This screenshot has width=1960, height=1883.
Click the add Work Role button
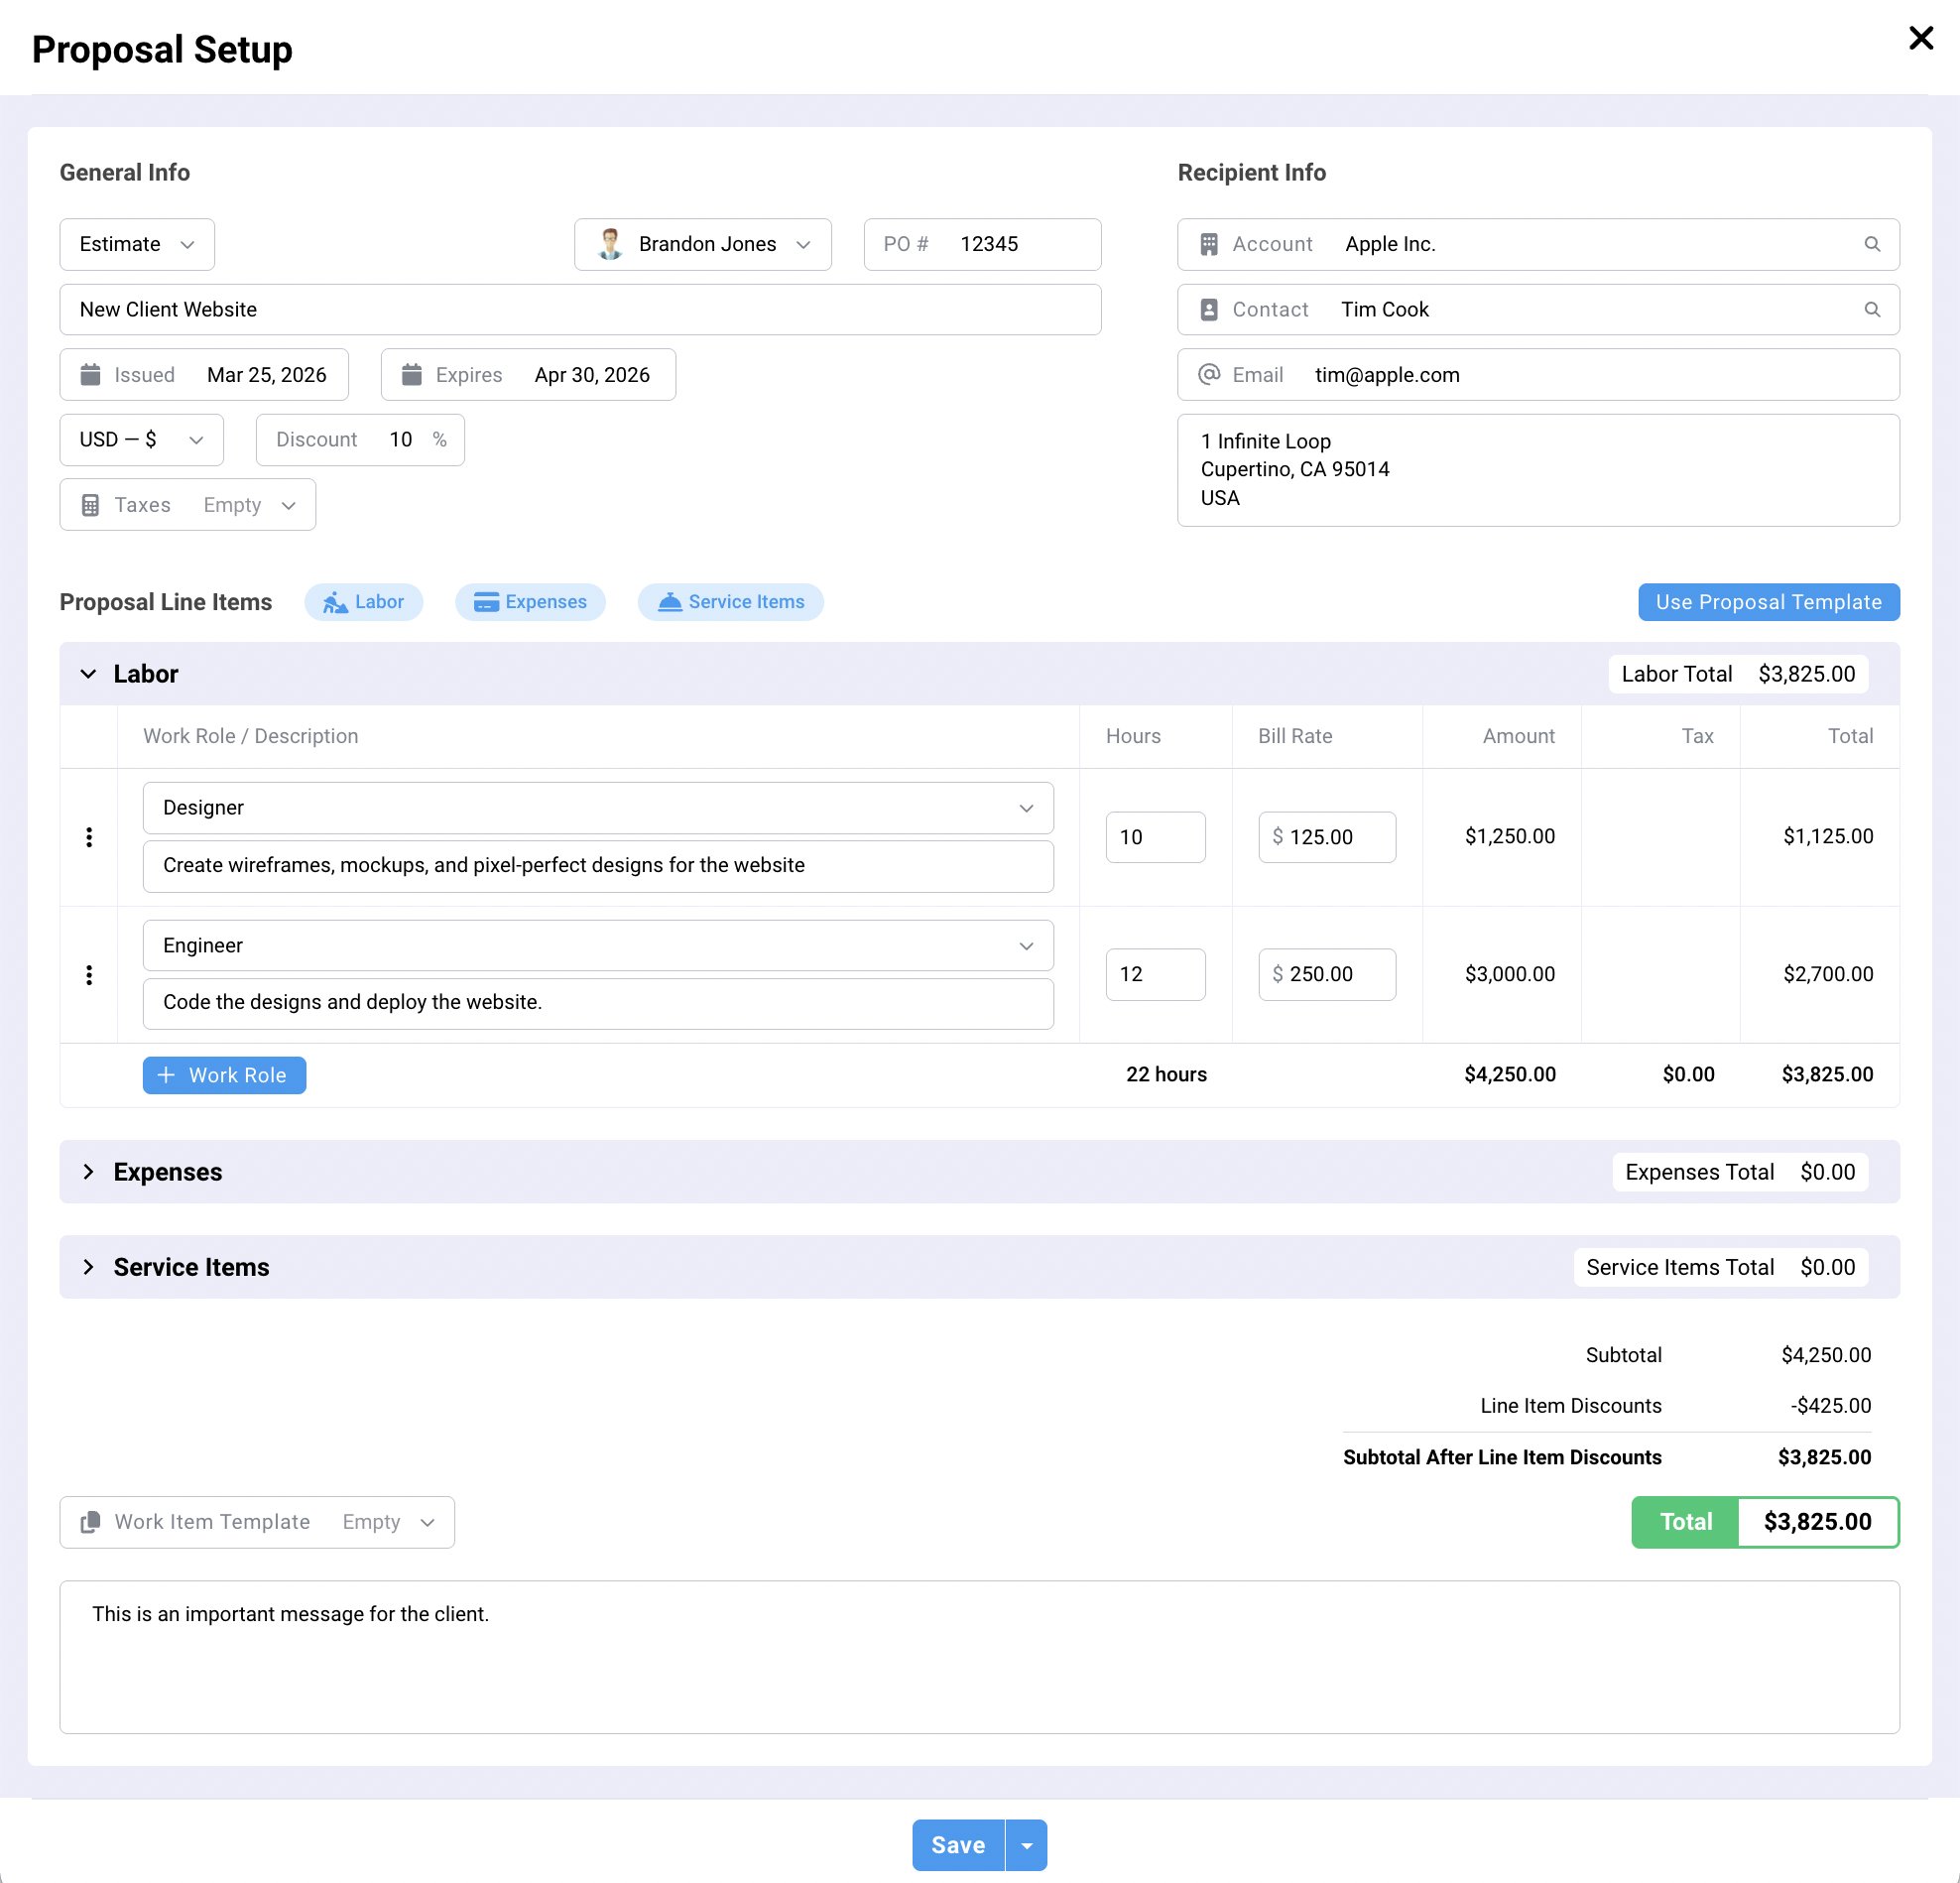(x=224, y=1075)
